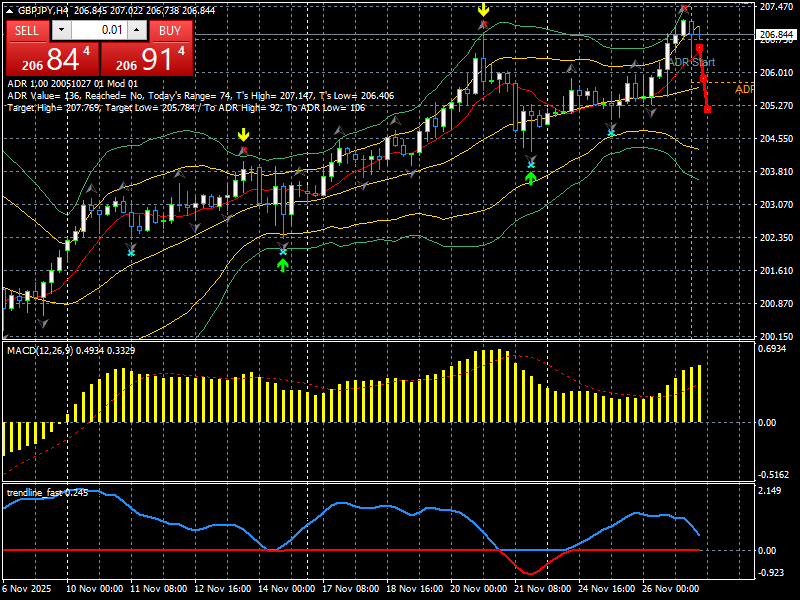The height and width of the screenshot is (600, 800).
Task: Click the 0.6934 MACD scale value
Action: (772, 349)
